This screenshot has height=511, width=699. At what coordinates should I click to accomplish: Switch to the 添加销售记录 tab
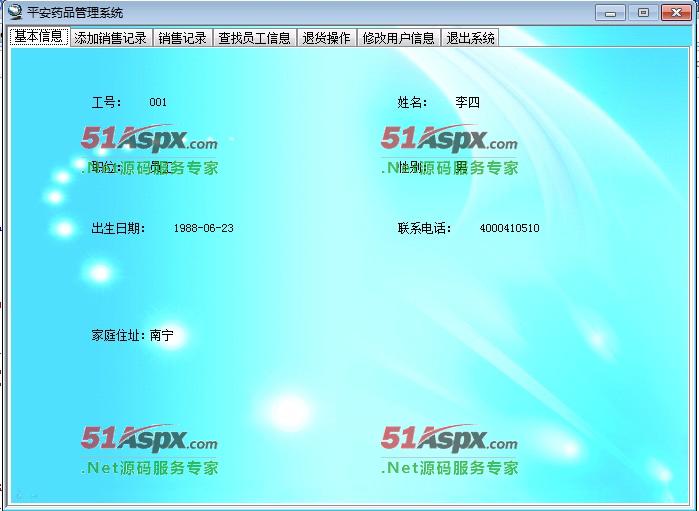click(111, 38)
